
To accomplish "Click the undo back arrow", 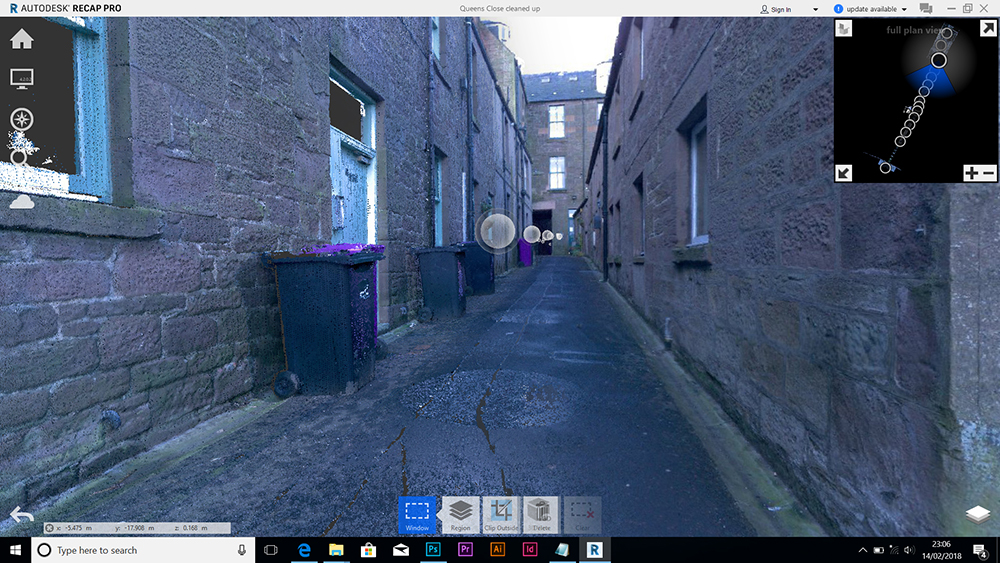I will click(21, 514).
